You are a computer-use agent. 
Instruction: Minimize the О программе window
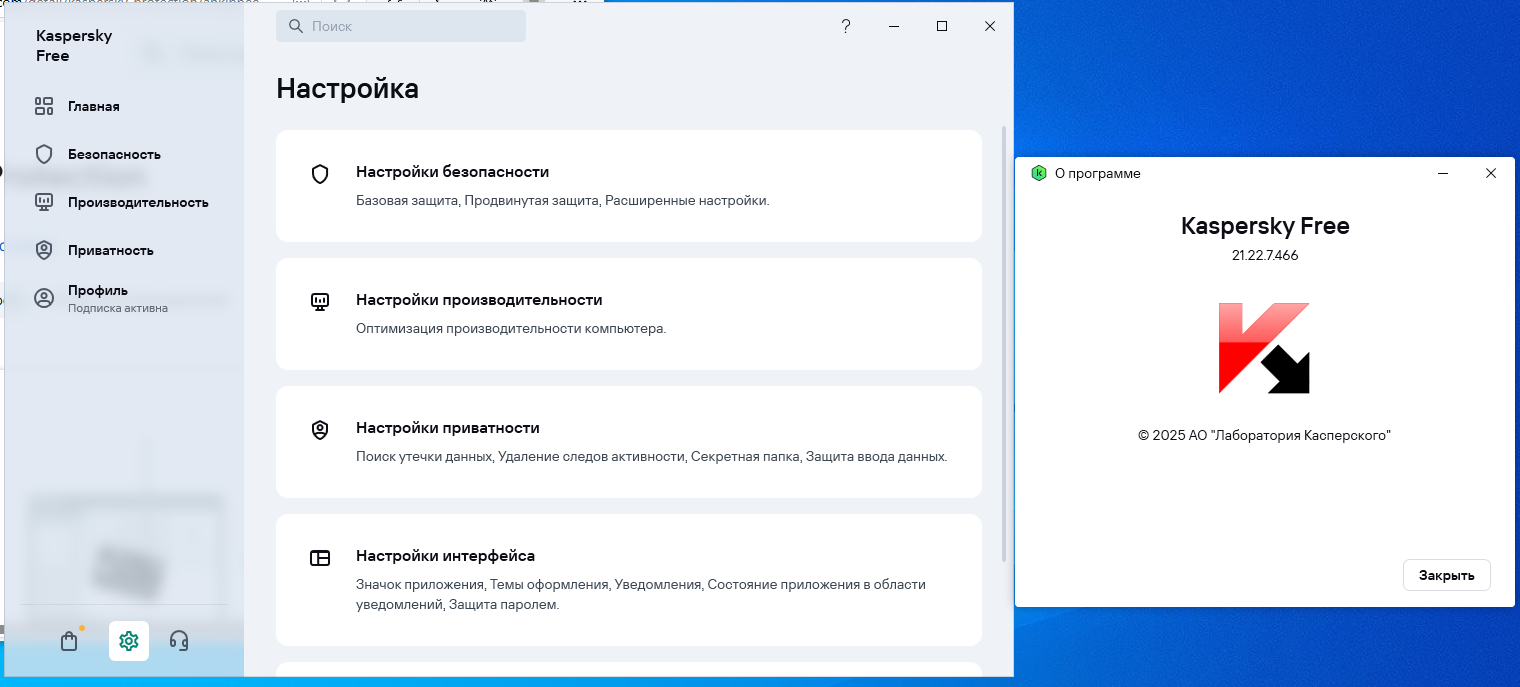click(x=1443, y=173)
